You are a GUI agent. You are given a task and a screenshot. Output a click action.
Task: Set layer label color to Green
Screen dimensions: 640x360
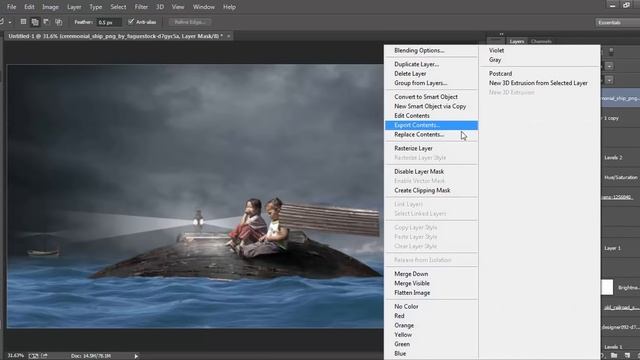coord(431,344)
